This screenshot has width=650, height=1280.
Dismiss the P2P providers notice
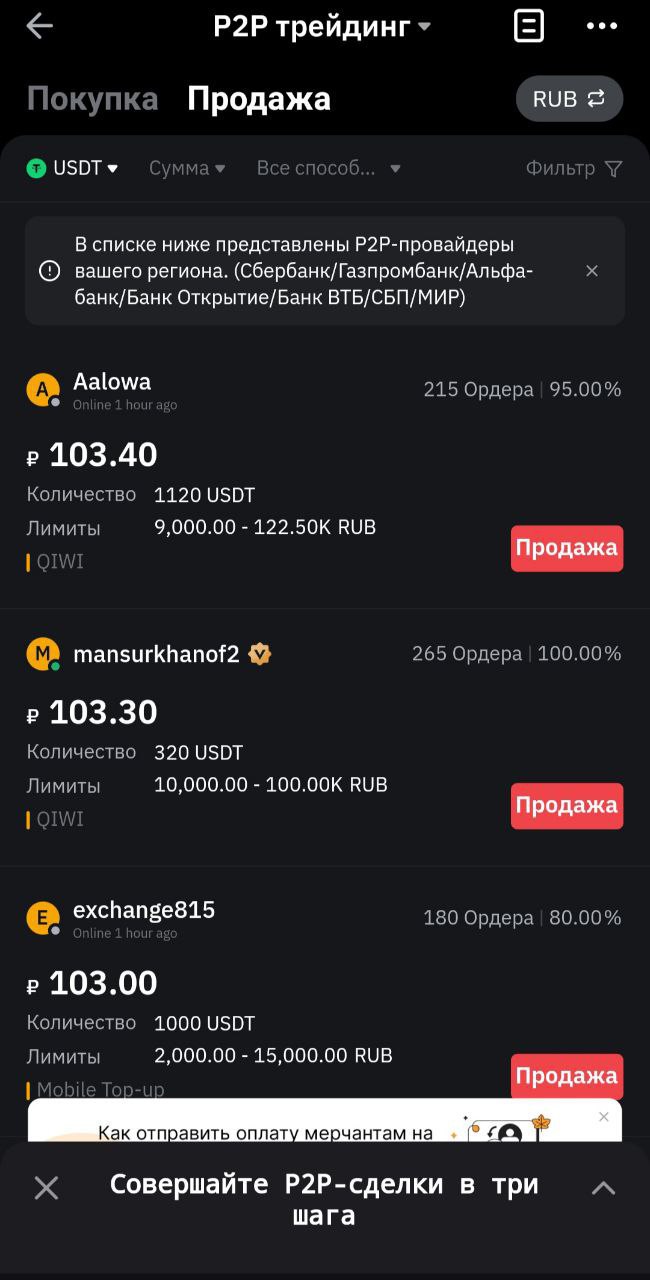tap(592, 271)
